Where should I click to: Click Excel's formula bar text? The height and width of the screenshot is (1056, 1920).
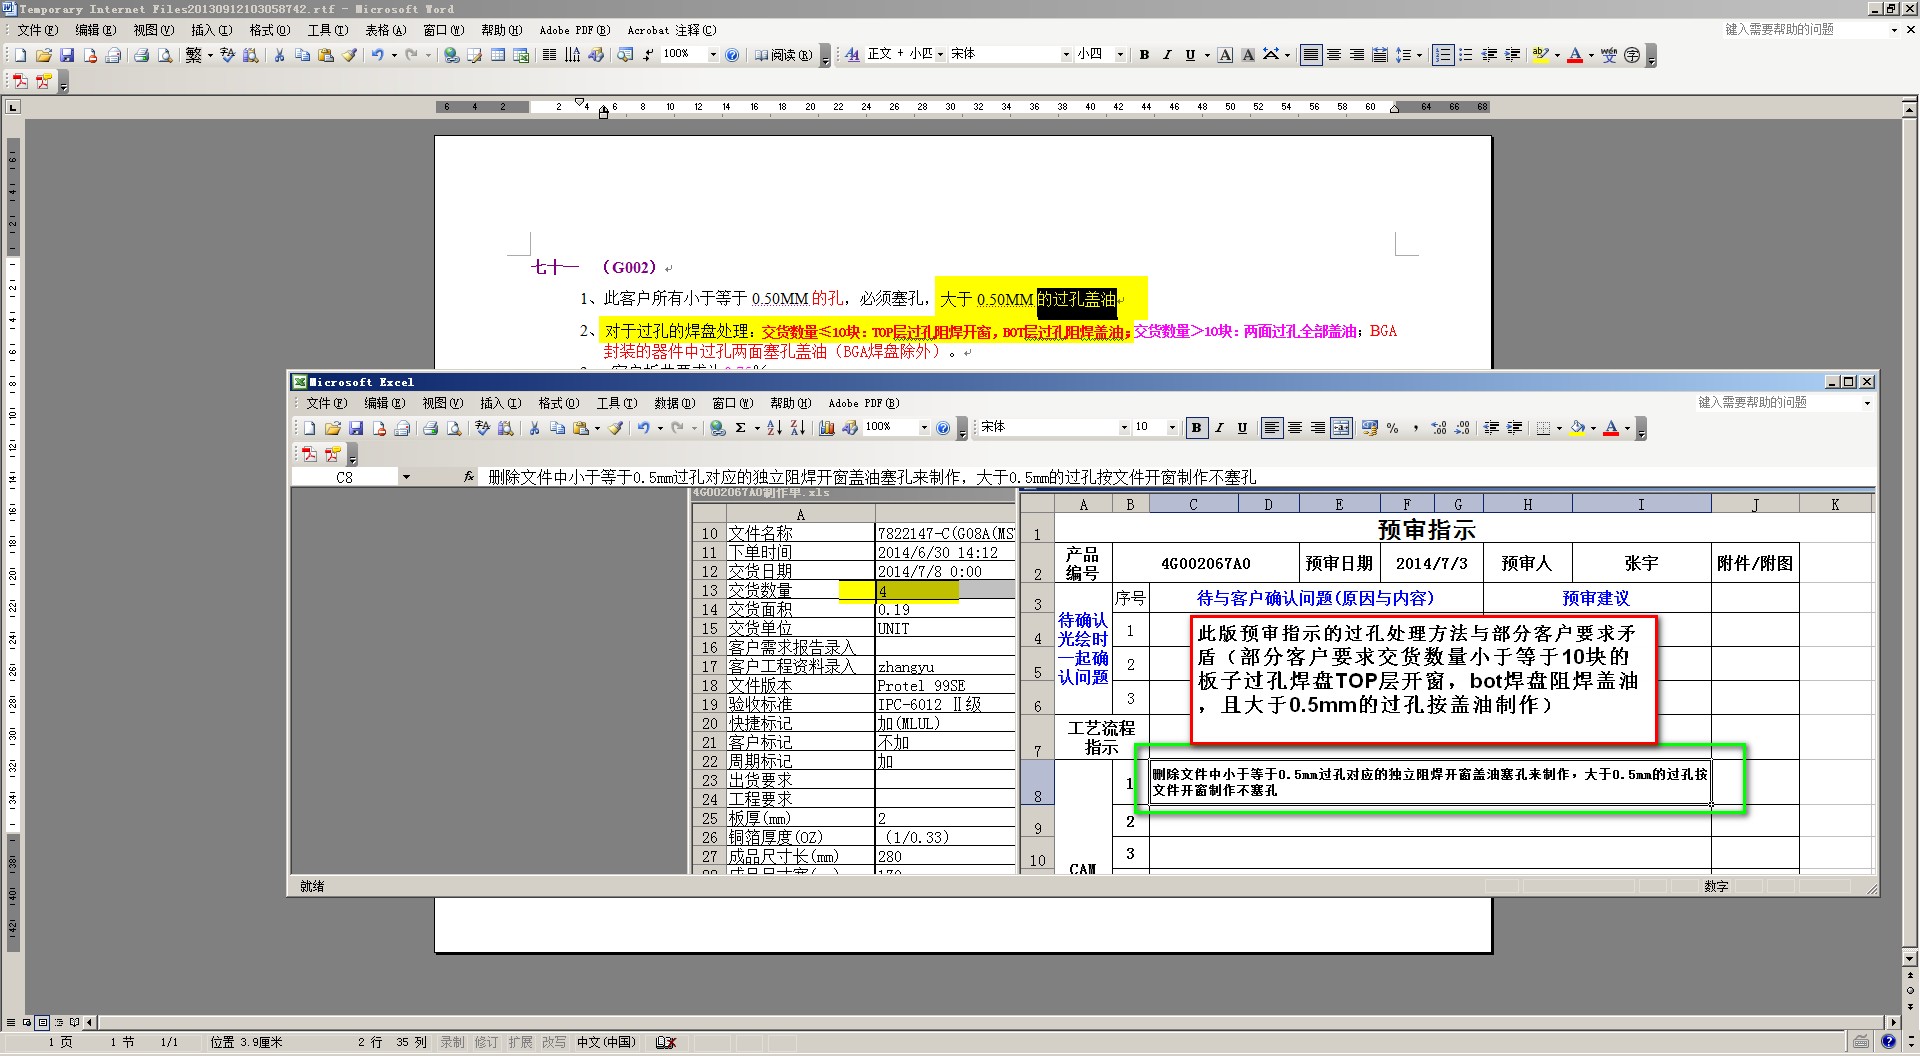point(871,478)
